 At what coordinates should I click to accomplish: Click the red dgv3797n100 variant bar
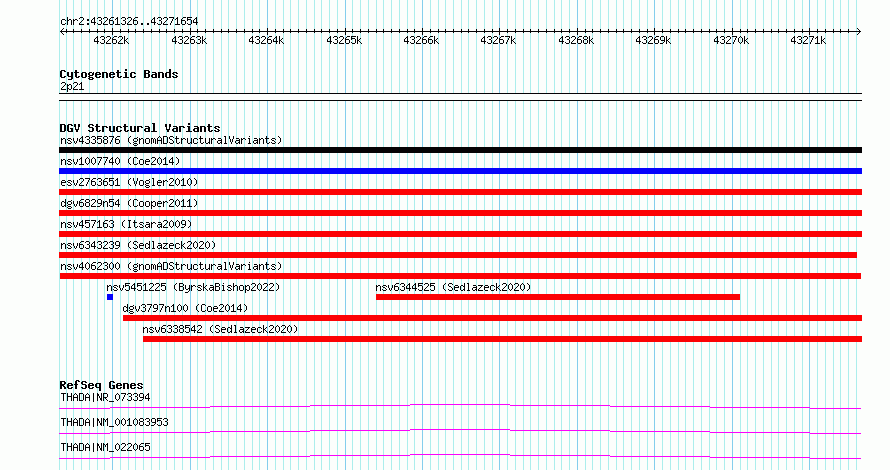click(493, 318)
